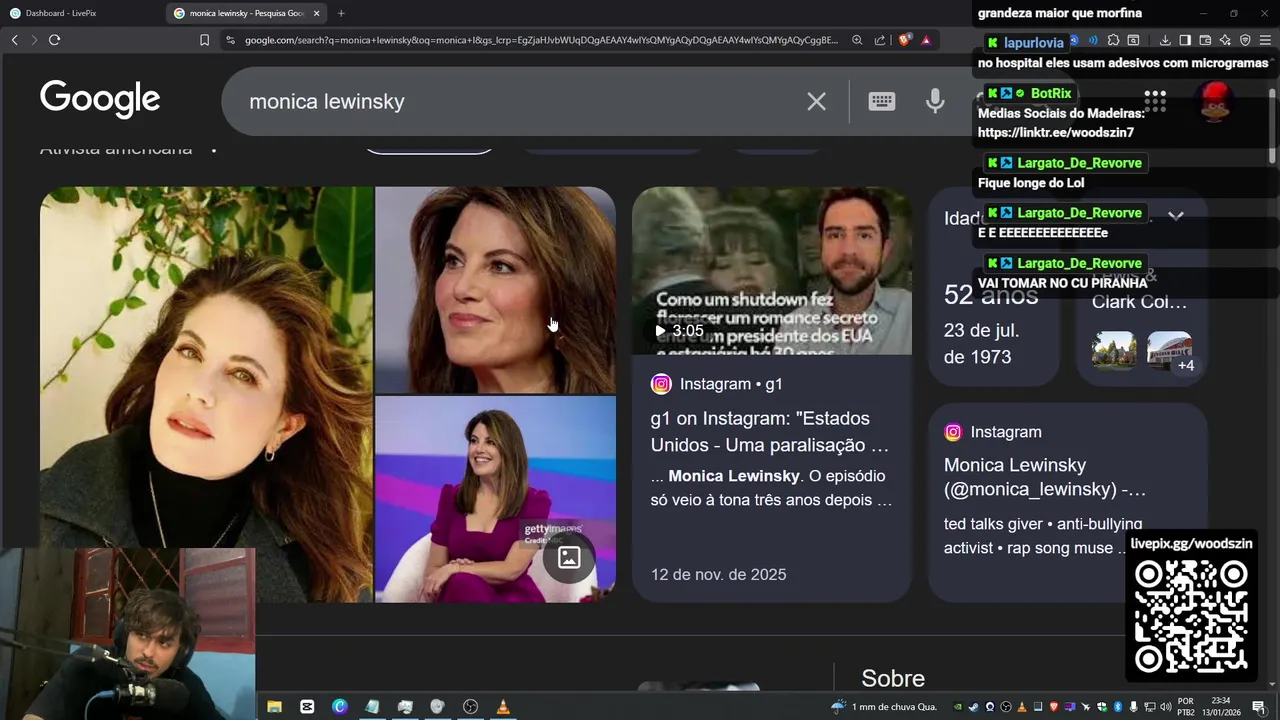Open the linktr.ee/woodszin7 chat link
The width and height of the screenshot is (1280, 720).
tap(1056, 132)
